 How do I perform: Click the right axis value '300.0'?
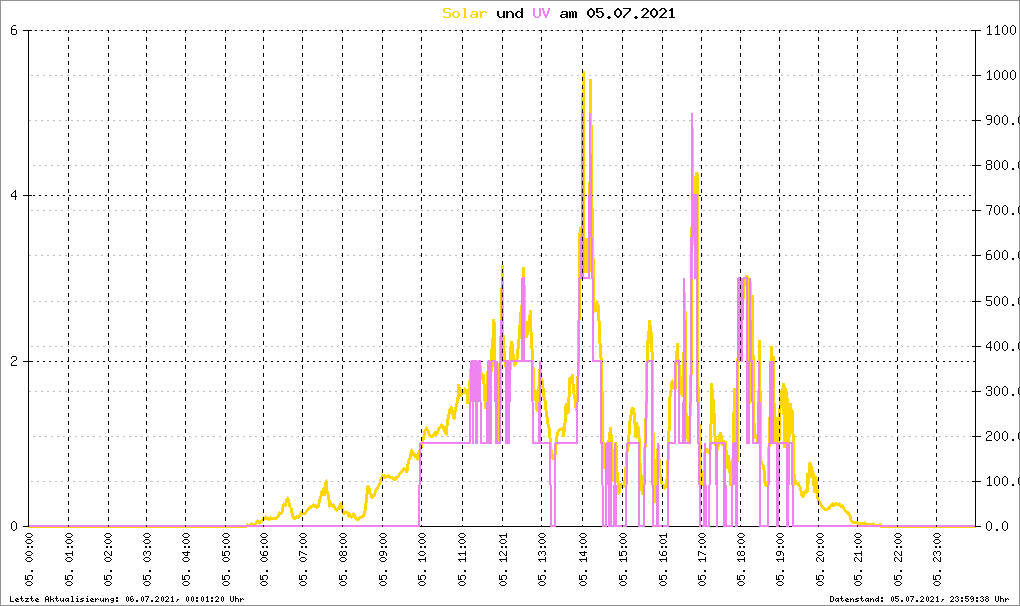tap(1002, 391)
